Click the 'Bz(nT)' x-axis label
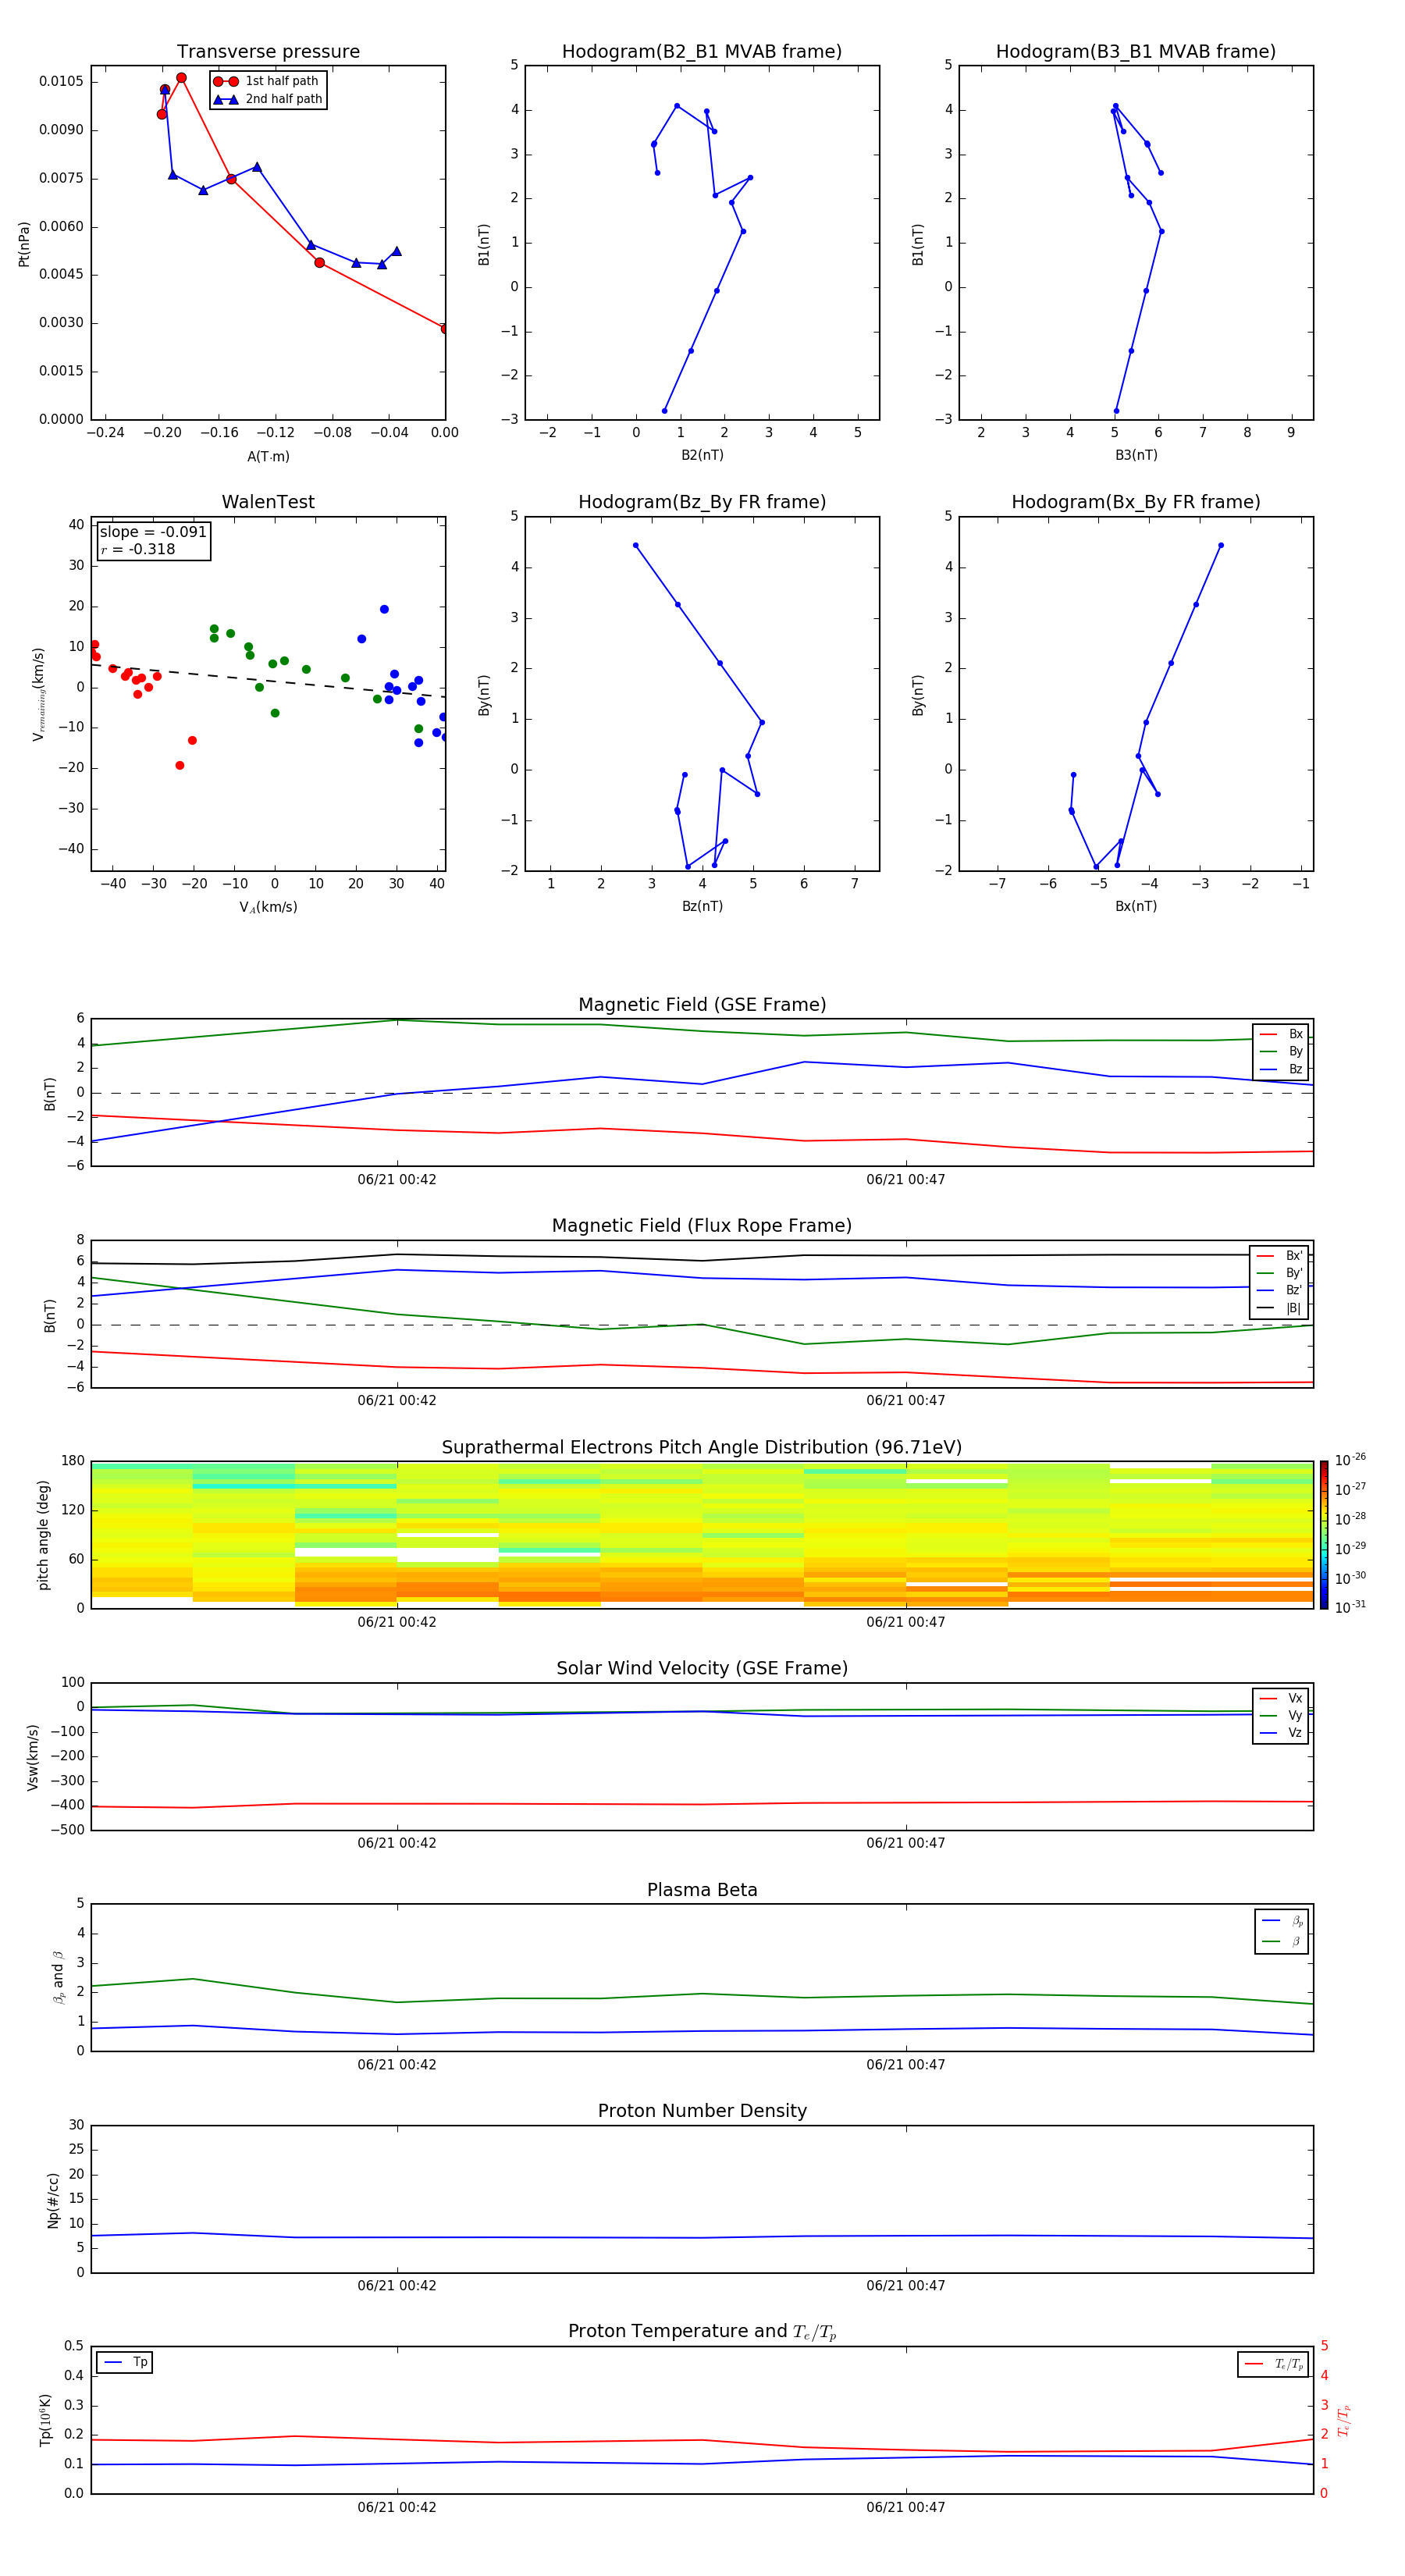The width and height of the screenshot is (1405, 2576). point(702,906)
